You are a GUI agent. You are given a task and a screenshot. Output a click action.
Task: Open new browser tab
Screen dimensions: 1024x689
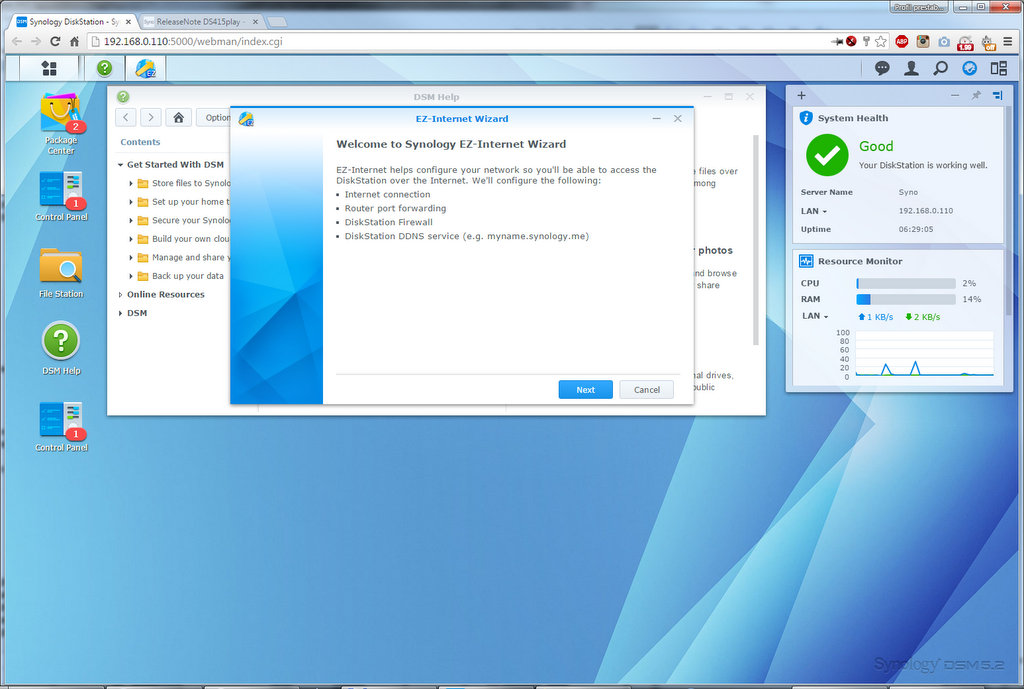pos(277,22)
